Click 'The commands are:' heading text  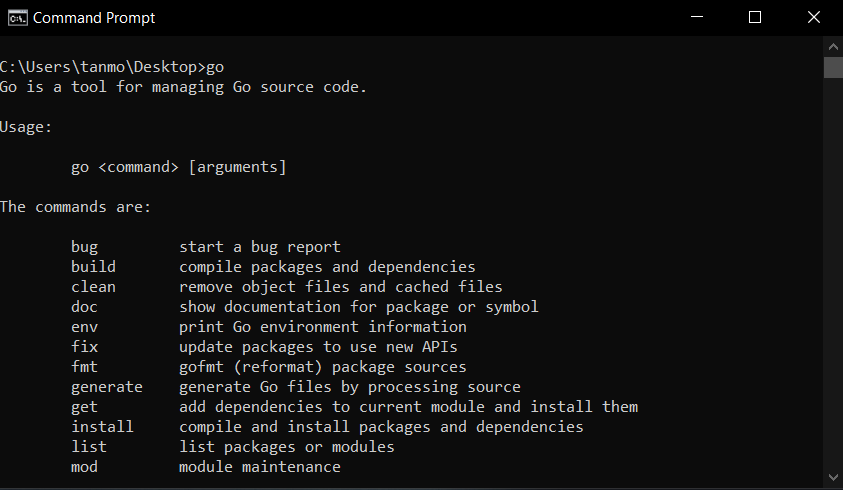pos(75,207)
